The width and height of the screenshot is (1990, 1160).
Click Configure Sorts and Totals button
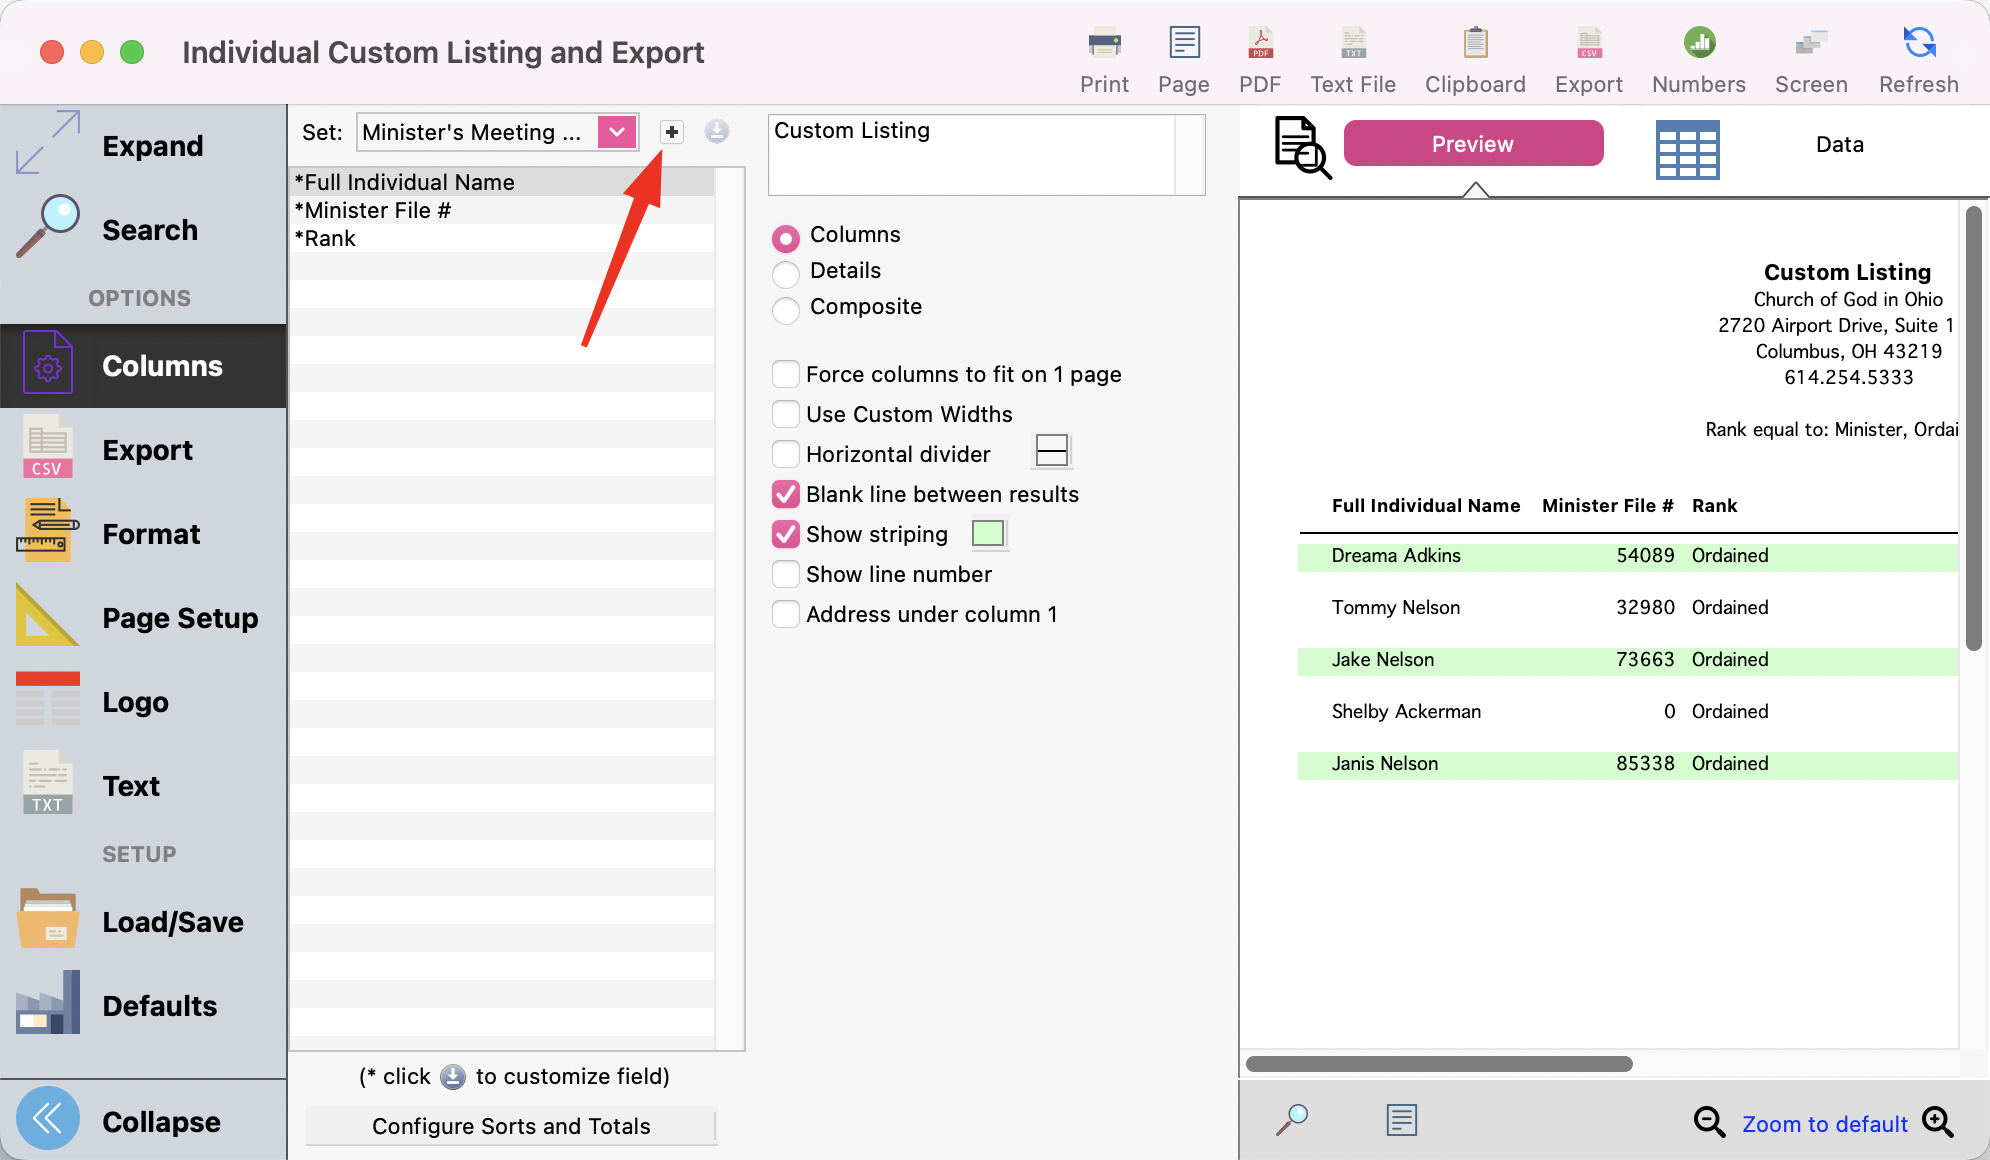click(511, 1126)
